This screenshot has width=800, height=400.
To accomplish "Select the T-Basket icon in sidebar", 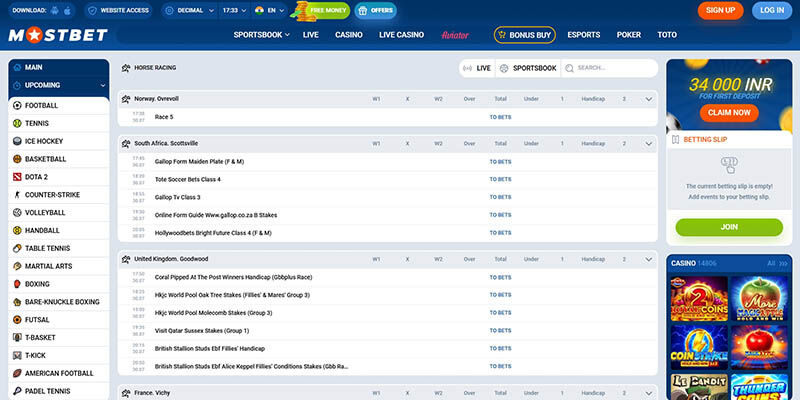I will click(17, 338).
